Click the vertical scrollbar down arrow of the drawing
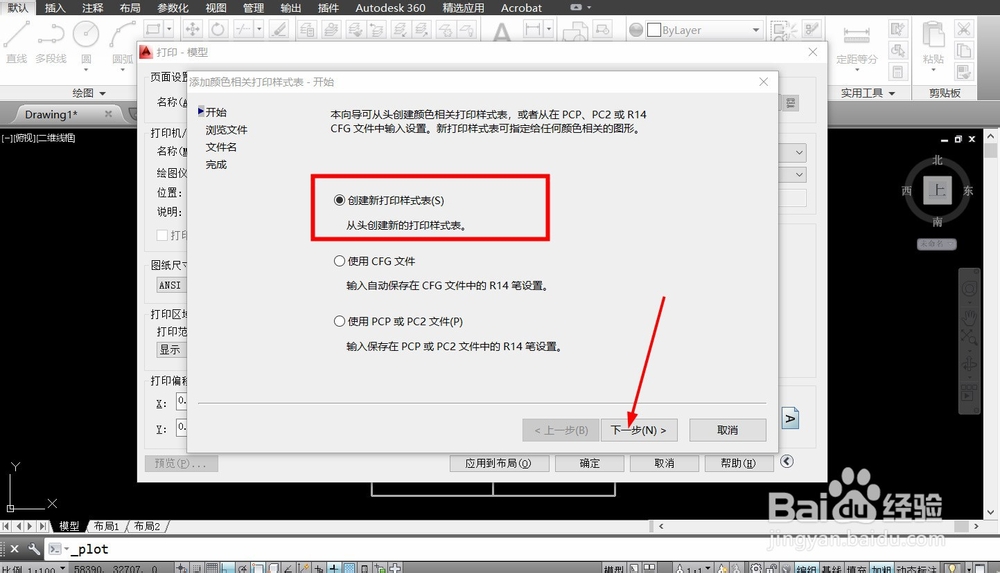1000x573 pixels. 990,512
